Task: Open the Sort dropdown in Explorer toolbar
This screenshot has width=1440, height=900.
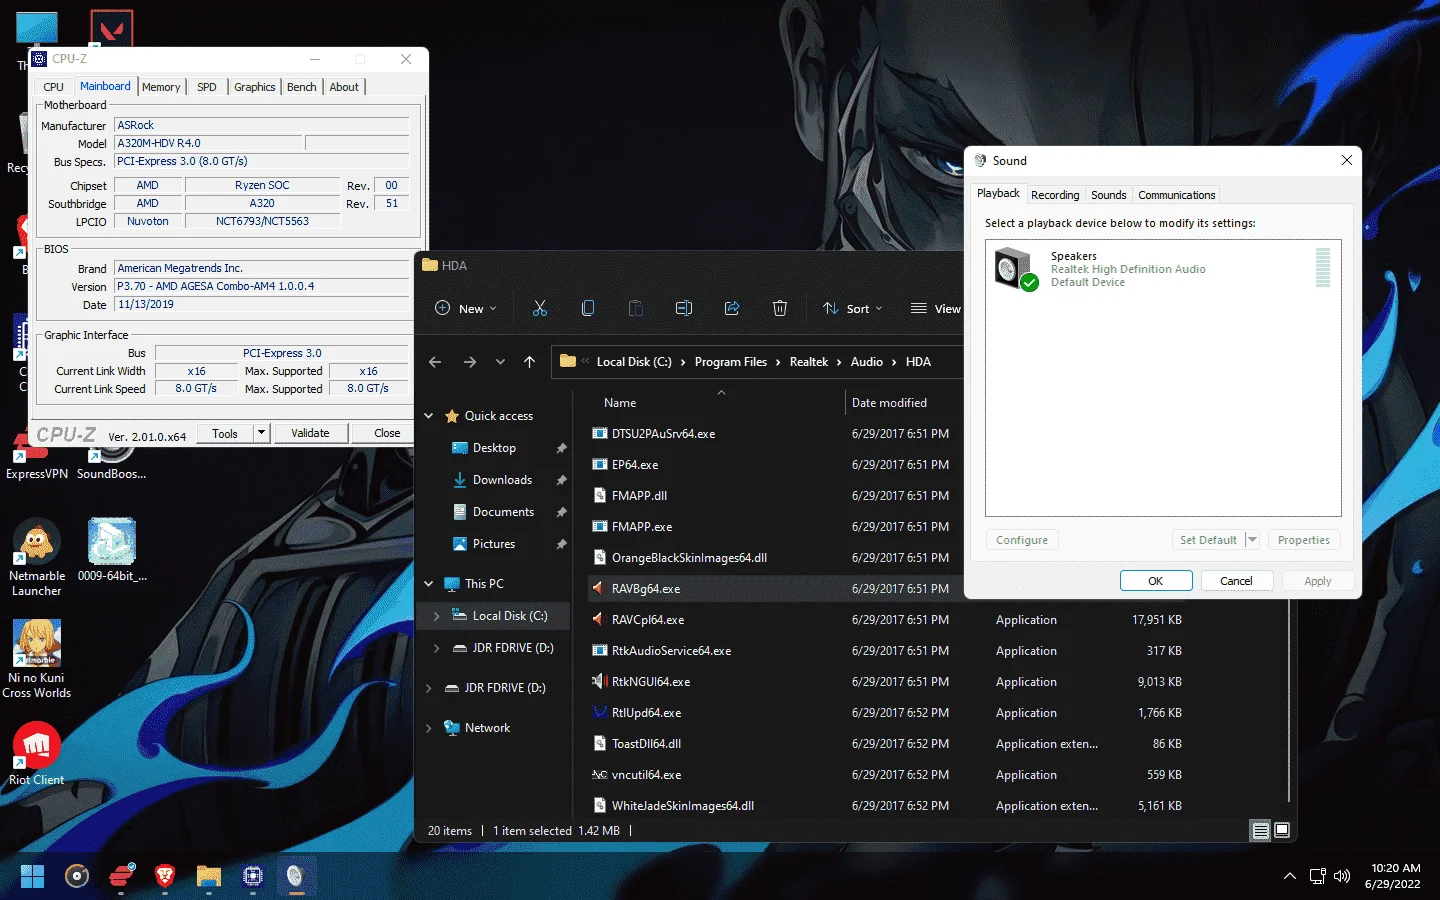Action: point(853,308)
